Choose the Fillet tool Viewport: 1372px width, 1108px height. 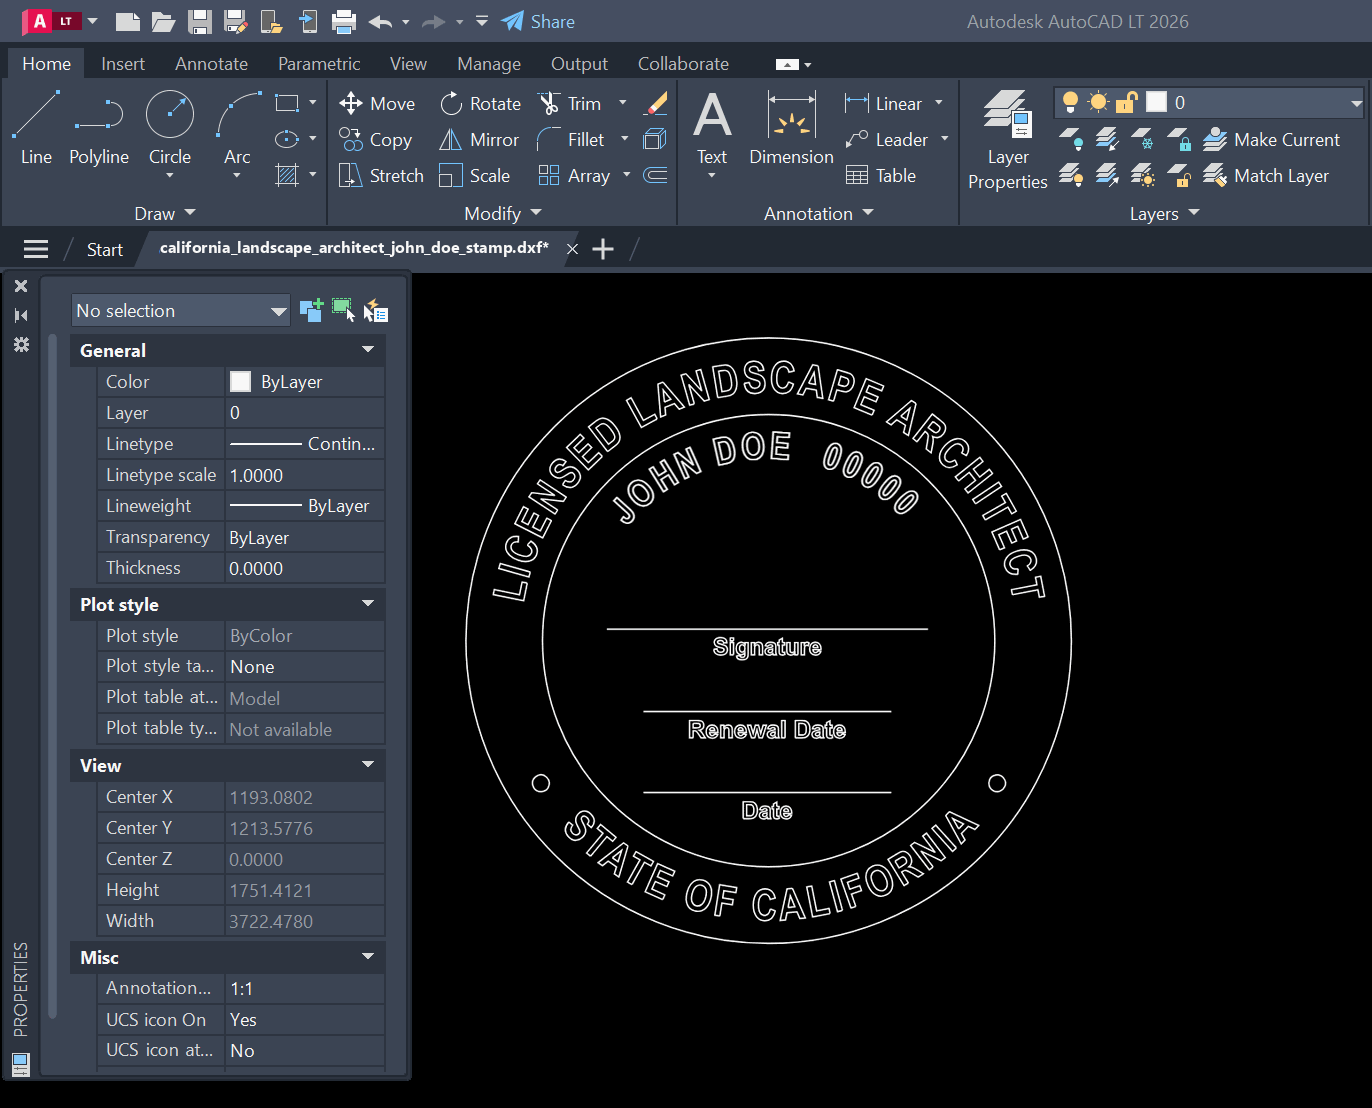click(x=571, y=140)
